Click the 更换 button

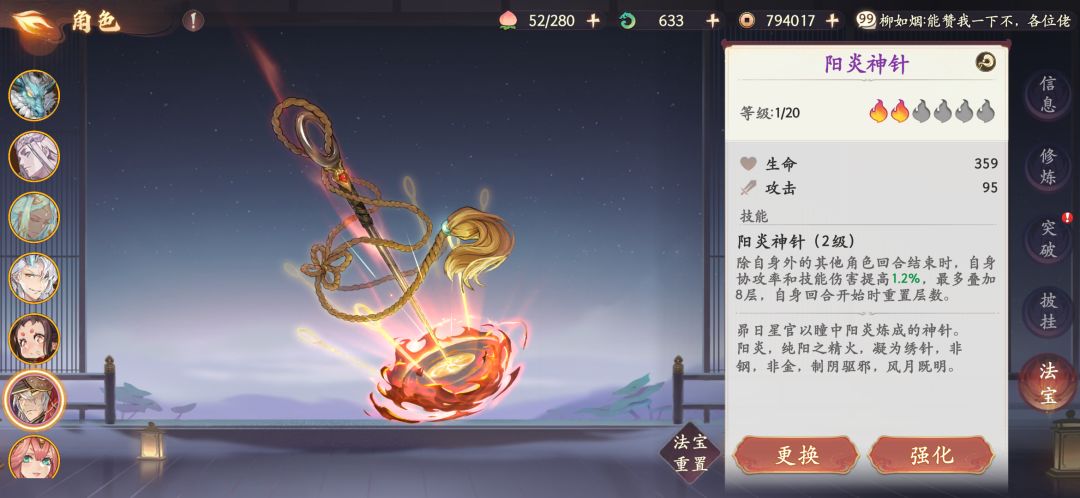coord(796,455)
